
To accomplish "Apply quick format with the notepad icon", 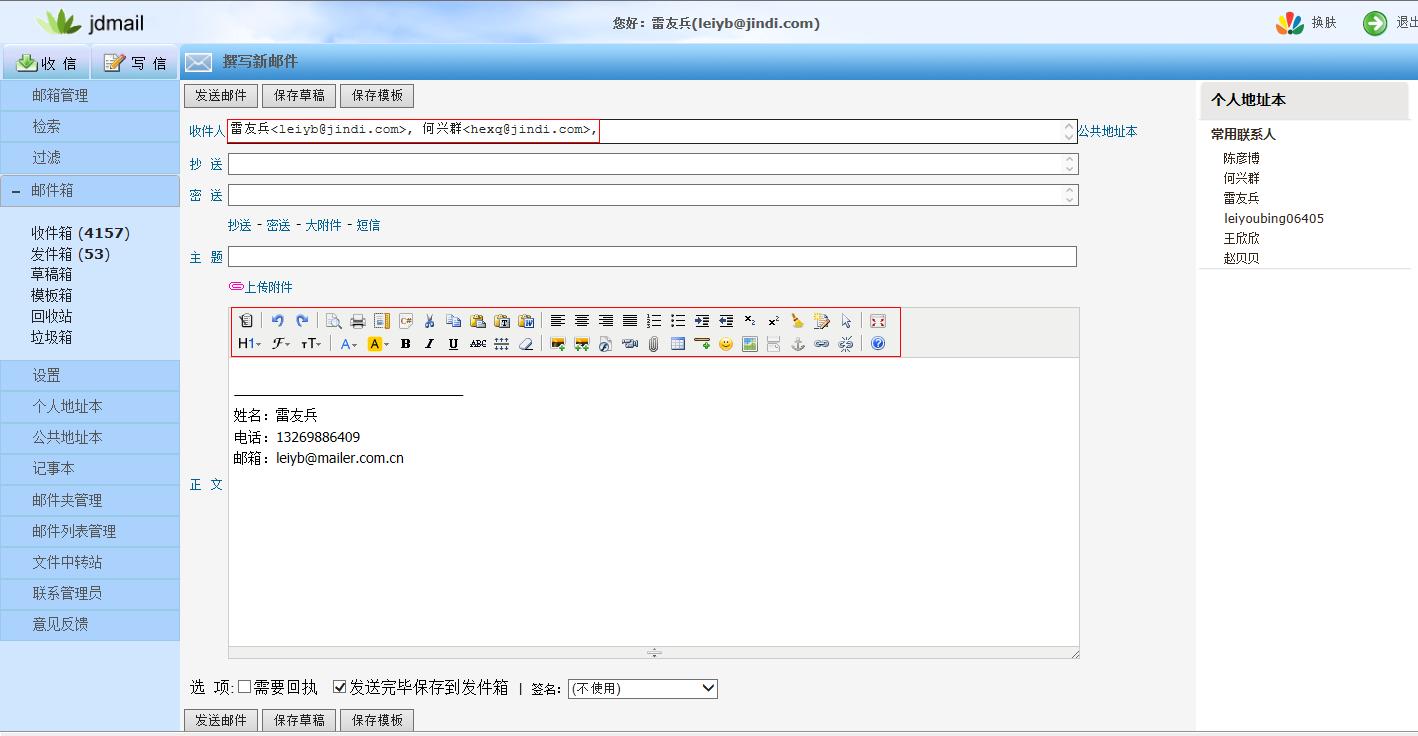I will point(822,321).
